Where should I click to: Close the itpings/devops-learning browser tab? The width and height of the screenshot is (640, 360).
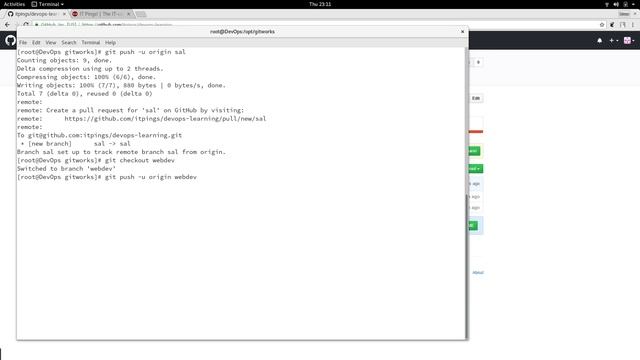[64, 14]
